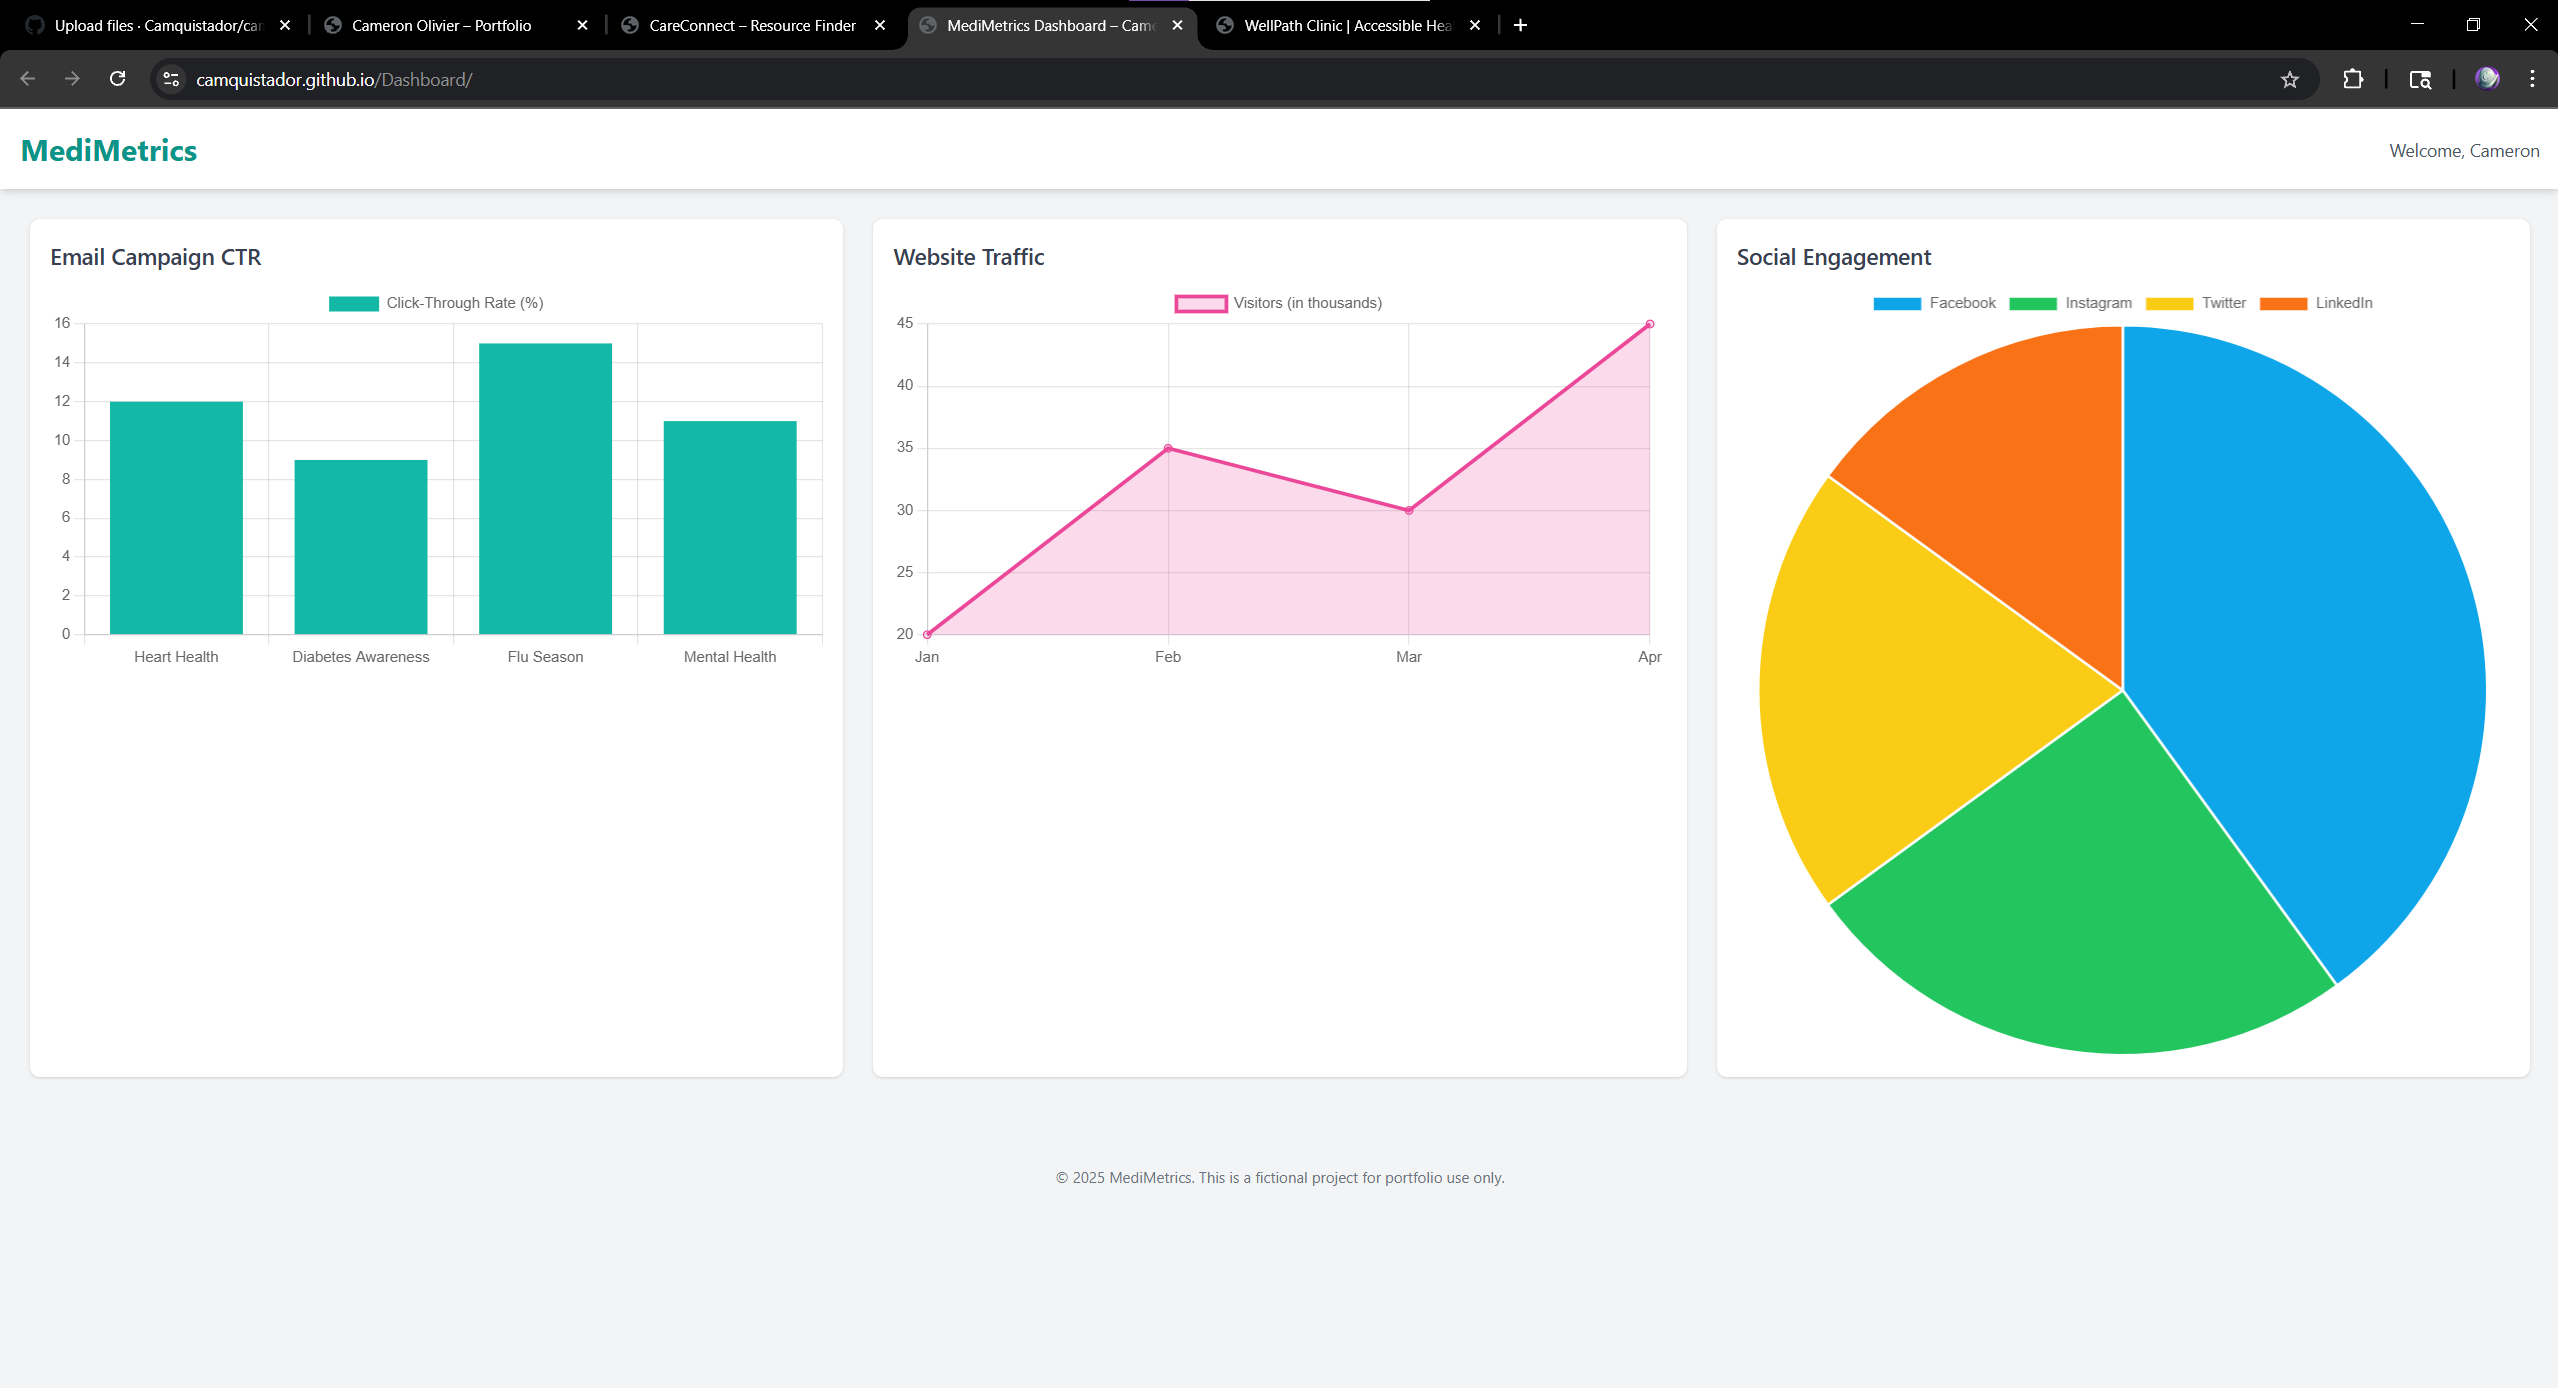Click the MediMetrics logo heading
The height and width of the screenshot is (1388, 2558).
click(109, 151)
